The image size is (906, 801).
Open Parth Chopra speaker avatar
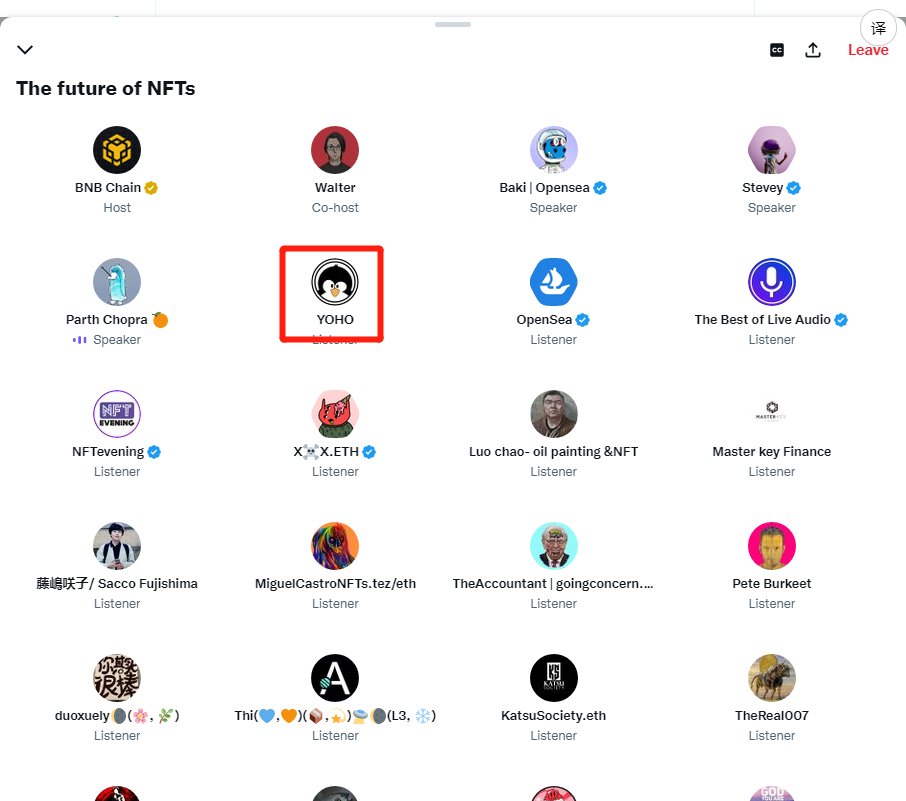coord(117,281)
